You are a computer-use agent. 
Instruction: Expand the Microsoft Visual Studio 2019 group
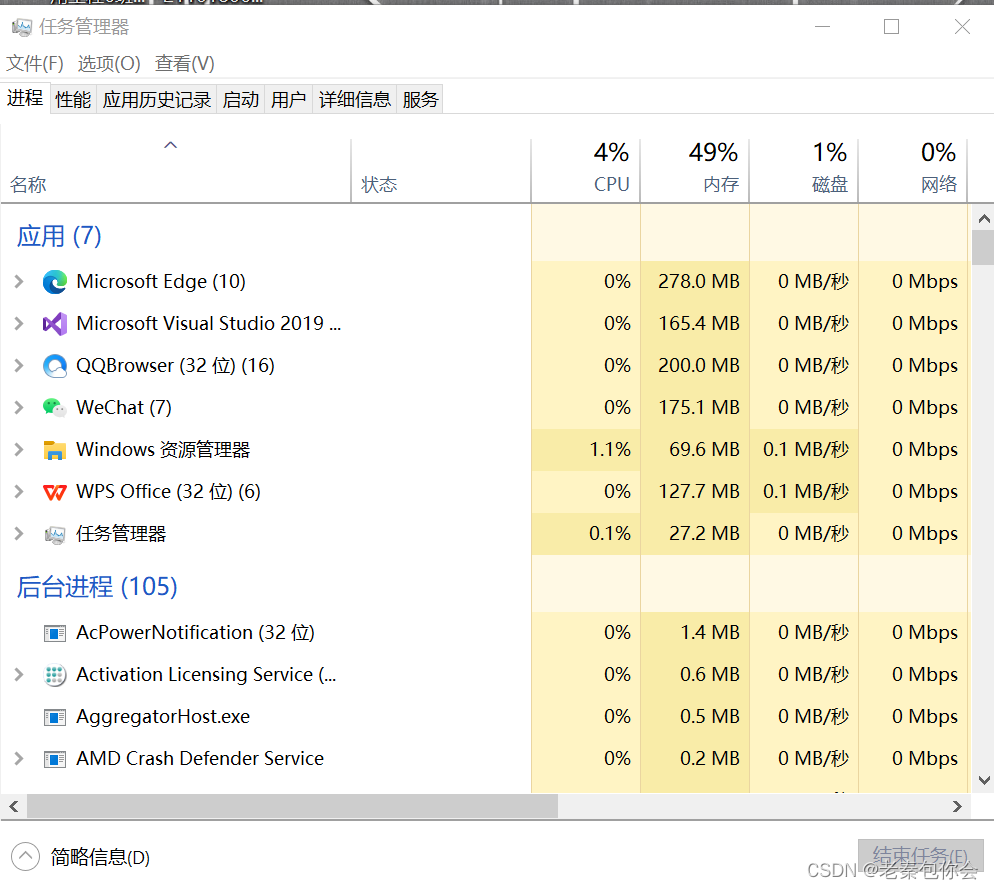[19, 324]
